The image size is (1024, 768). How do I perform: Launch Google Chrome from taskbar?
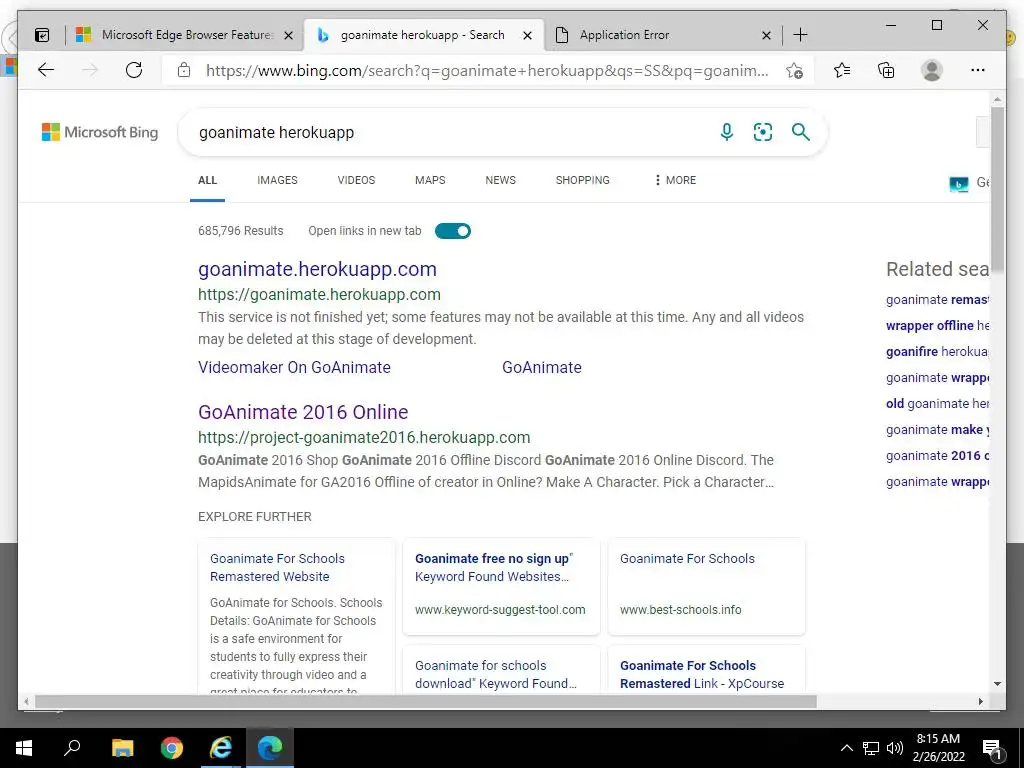172,748
